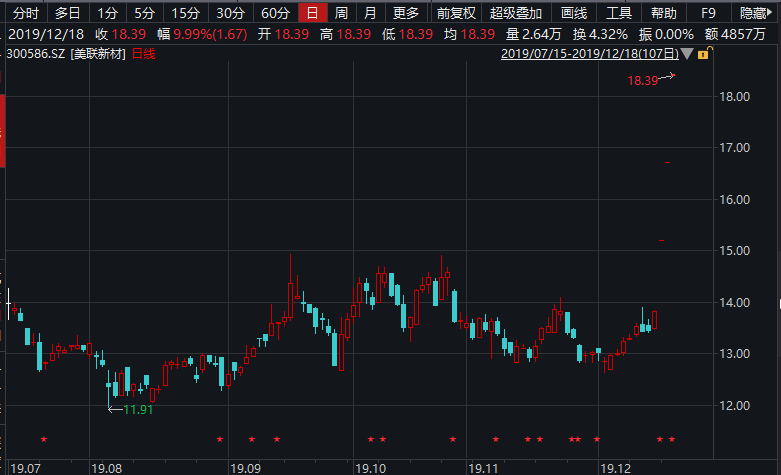Click the 18.39 high price marker
Image resolution: width=781 pixels, height=475 pixels.
pos(643,81)
